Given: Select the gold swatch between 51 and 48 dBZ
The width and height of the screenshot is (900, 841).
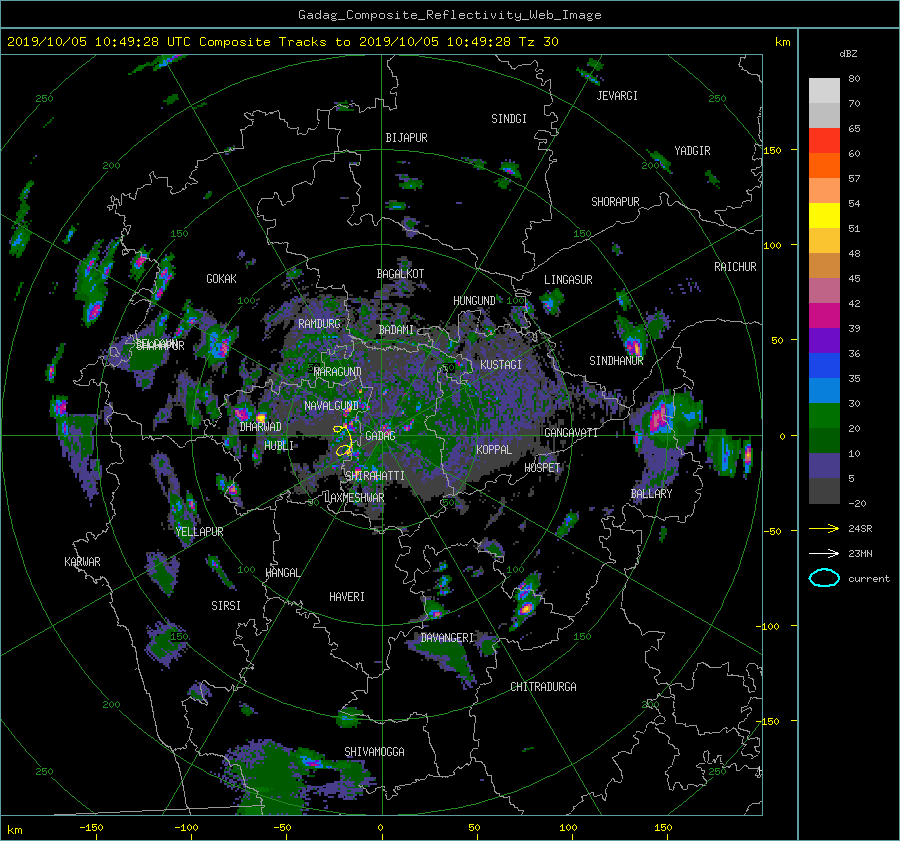Looking at the screenshot, I should 824,241.
